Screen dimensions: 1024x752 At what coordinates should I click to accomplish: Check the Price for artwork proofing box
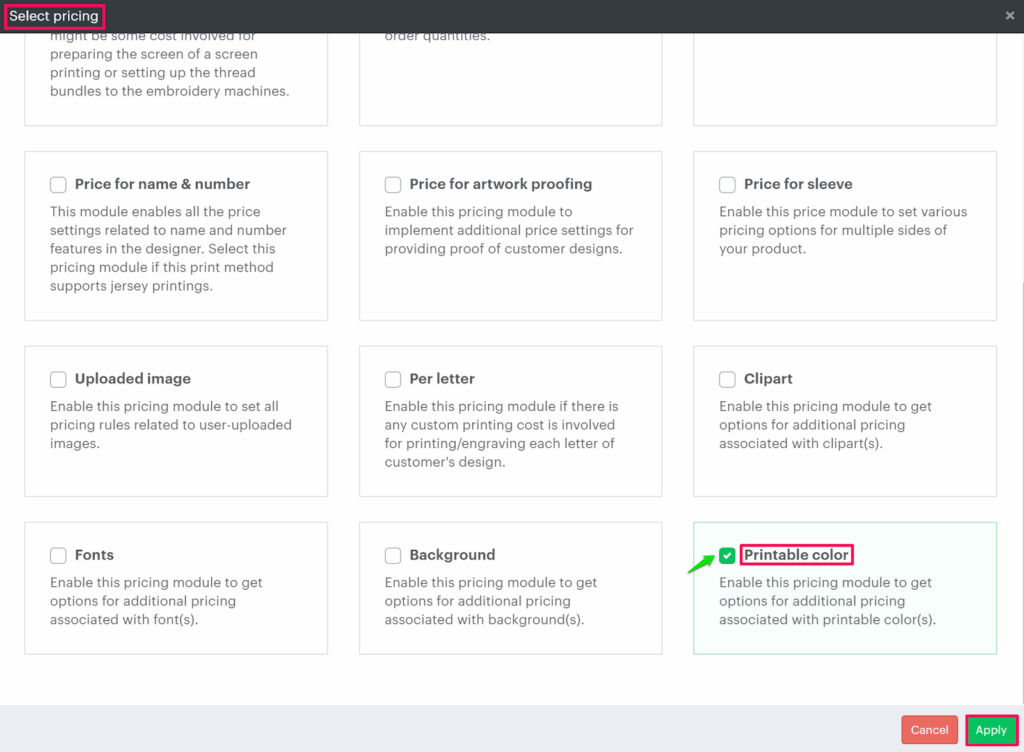click(393, 185)
